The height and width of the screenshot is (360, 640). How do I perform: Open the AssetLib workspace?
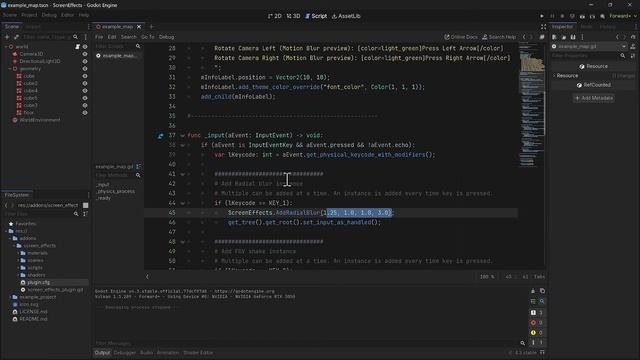(x=346, y=16)
